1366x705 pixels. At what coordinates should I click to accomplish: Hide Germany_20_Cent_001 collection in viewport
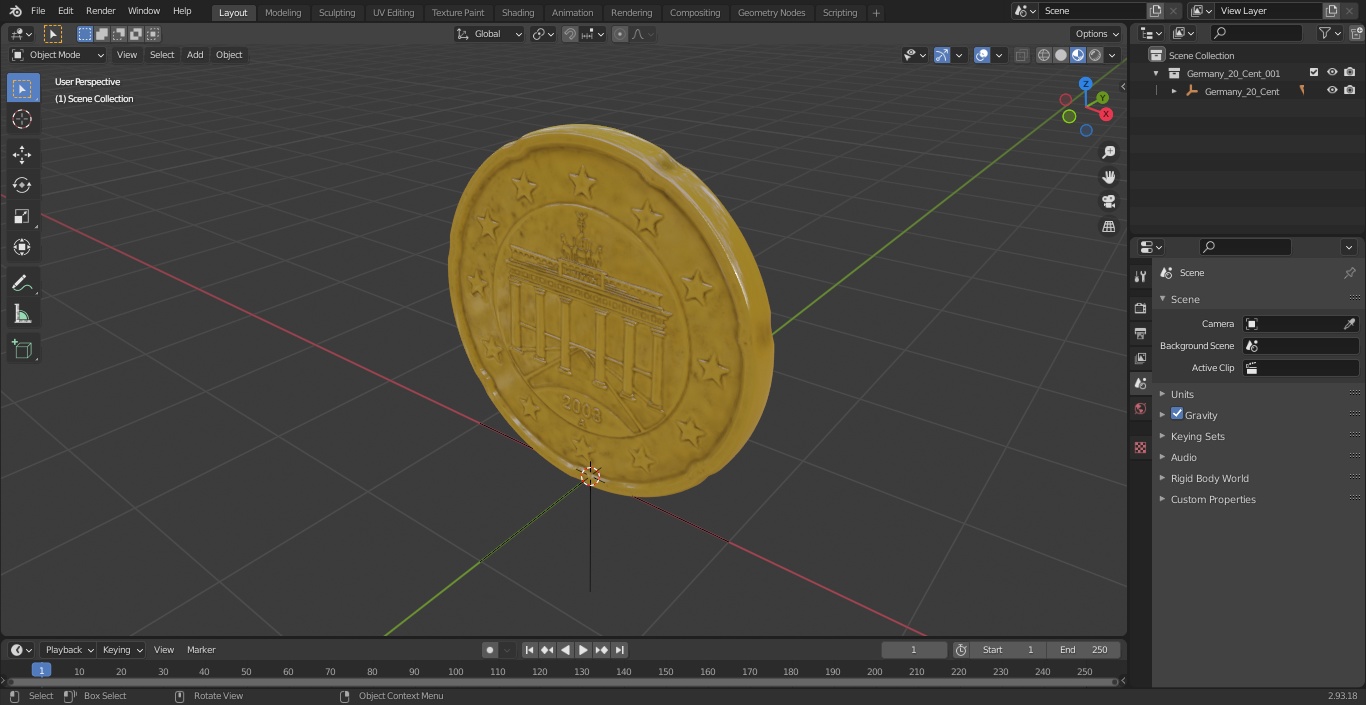[x=1332, y=73]
